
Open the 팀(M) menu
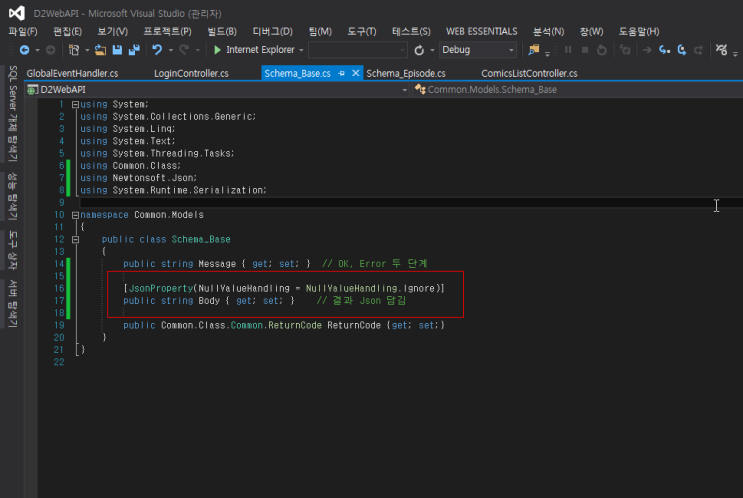(320, 32)
